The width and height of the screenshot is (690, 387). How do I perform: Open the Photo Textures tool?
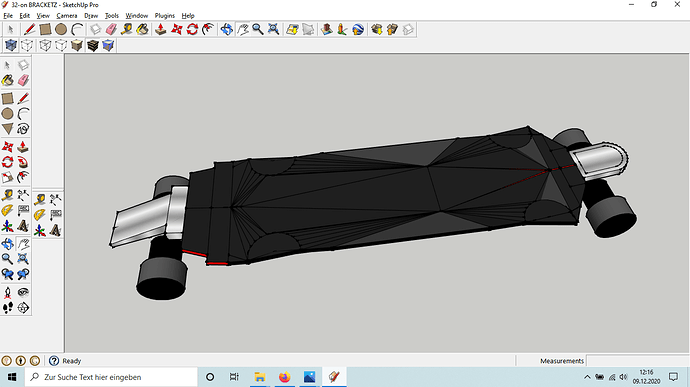[x=342, y=29]
